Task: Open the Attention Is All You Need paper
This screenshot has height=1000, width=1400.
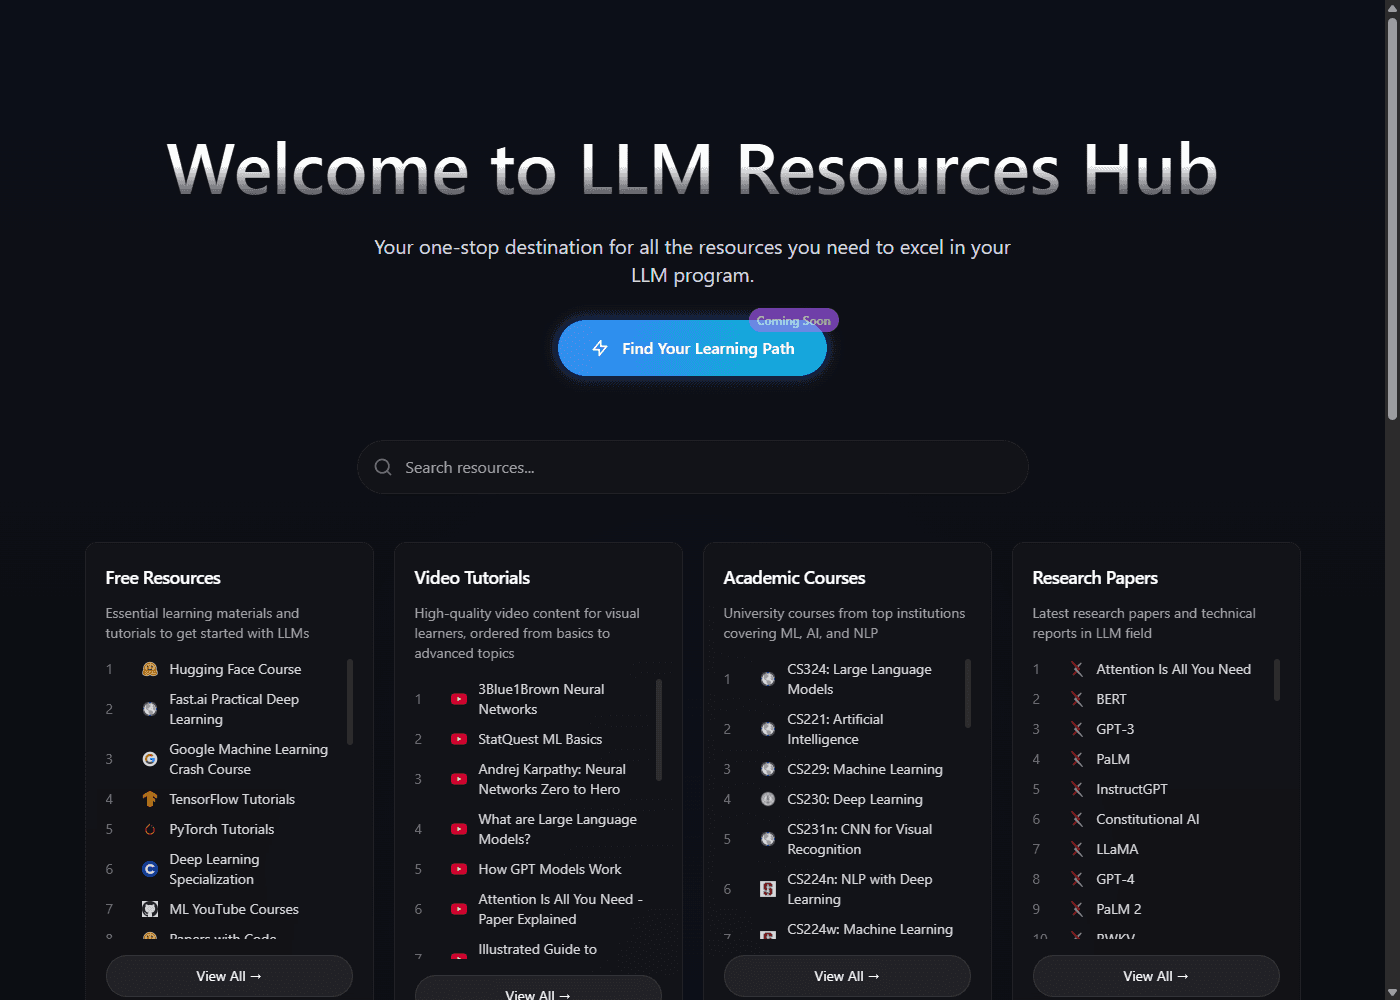Action: tap(1173, 669)
